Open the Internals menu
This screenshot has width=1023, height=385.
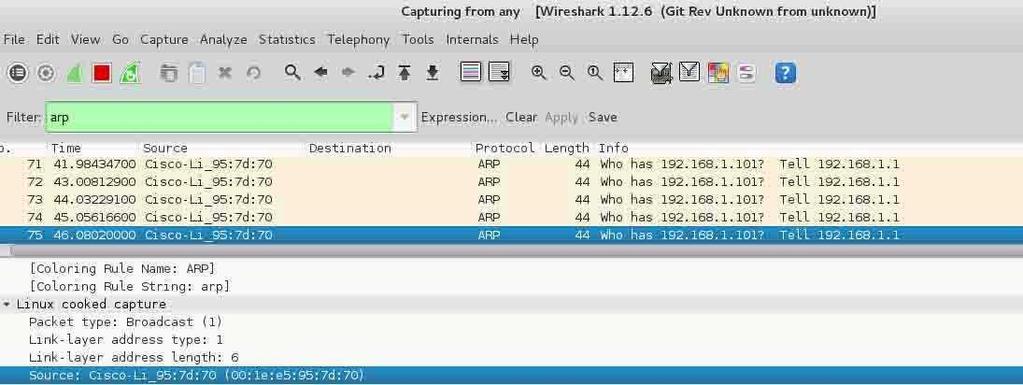pyautogui.click(x=472, y=40)
